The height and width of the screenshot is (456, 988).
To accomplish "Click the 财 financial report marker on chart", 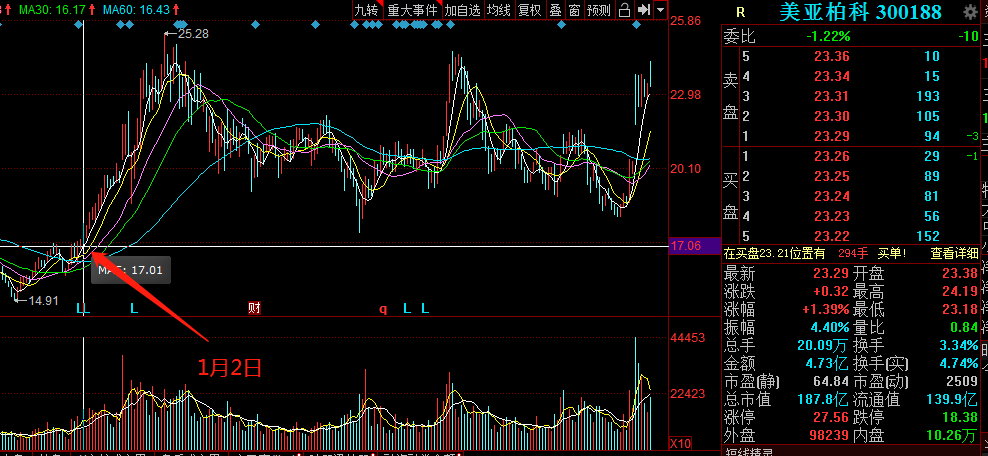I will (x=255, y=308).
